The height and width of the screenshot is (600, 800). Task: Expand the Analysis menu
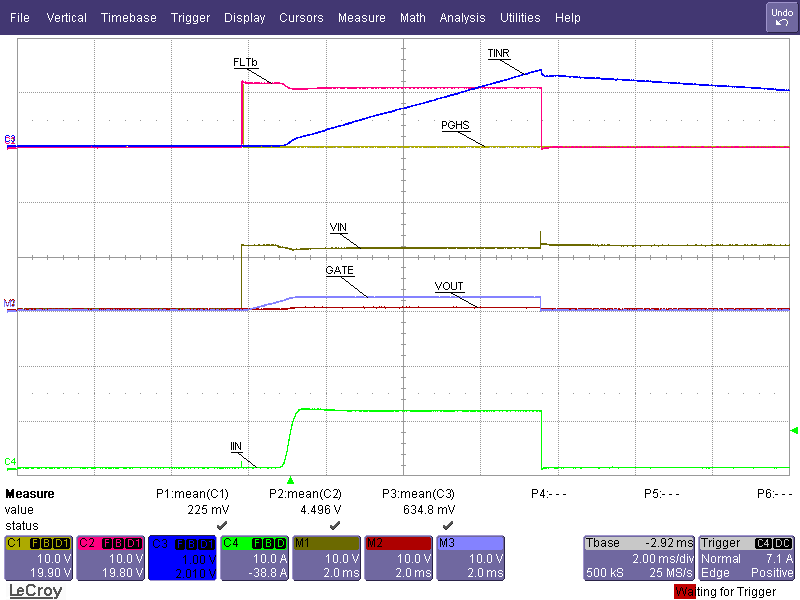coord(462,18)
